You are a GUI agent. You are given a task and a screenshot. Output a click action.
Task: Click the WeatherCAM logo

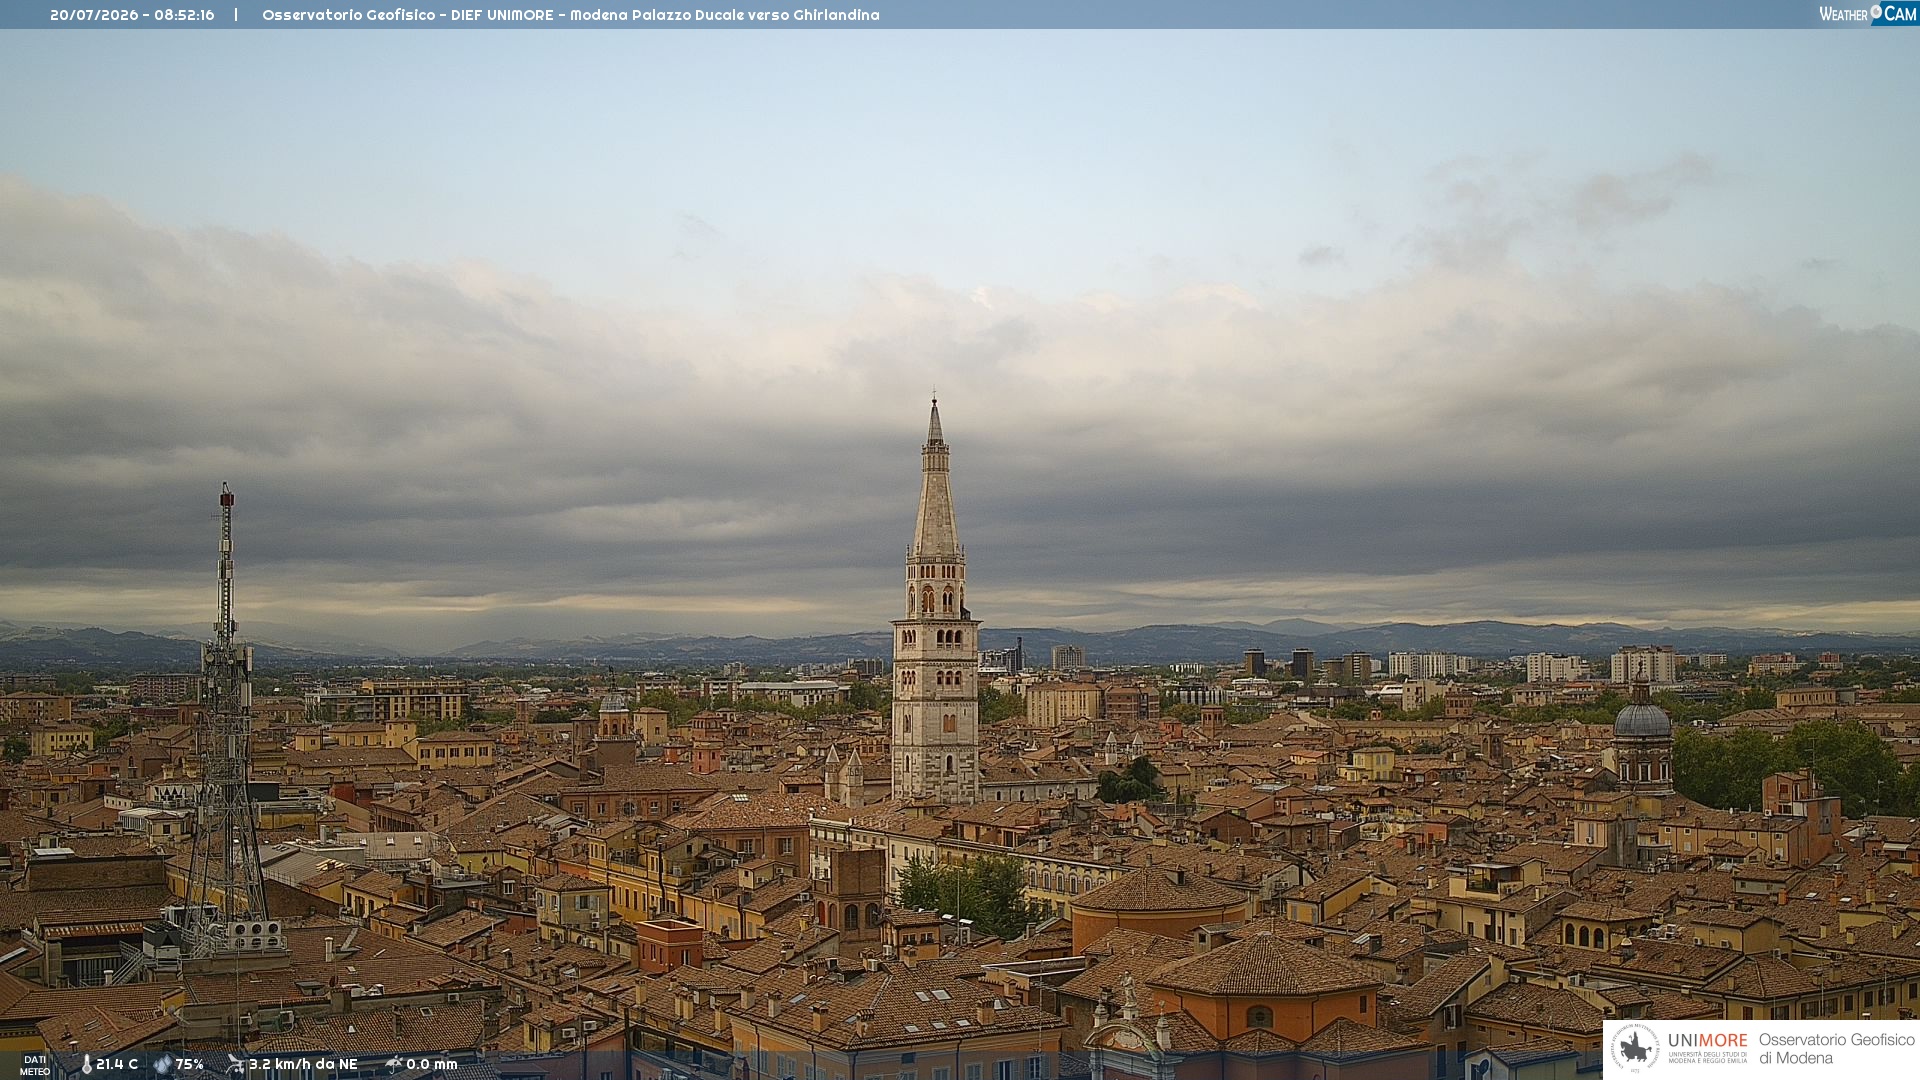click(1868, 14)
